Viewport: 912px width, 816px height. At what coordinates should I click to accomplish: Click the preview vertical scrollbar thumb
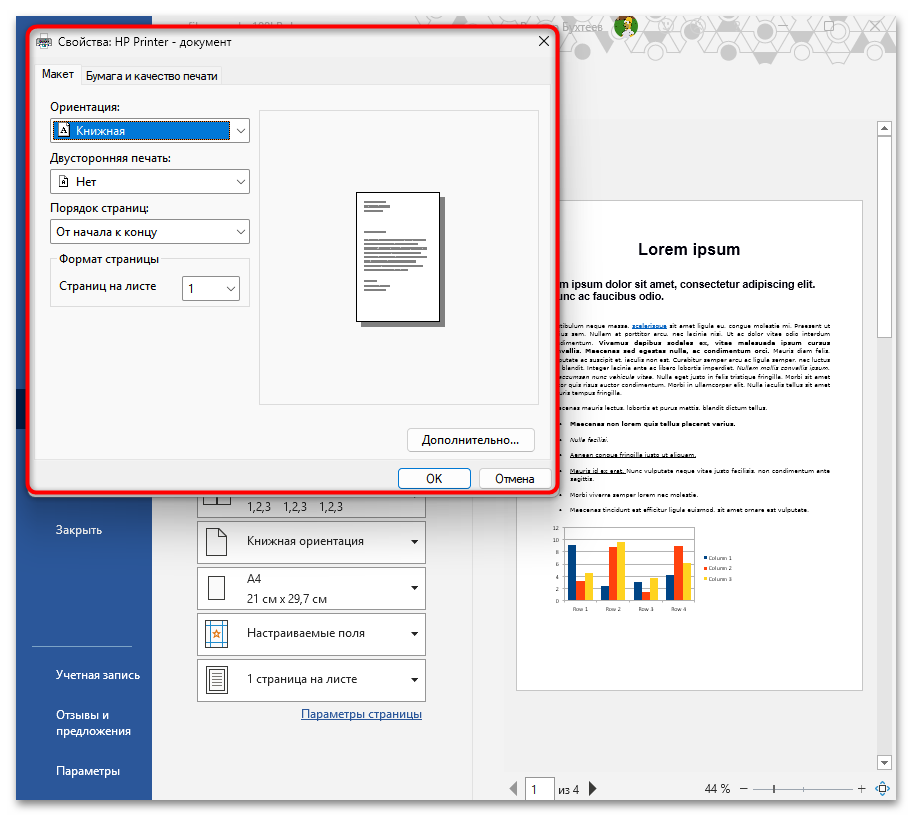coord(884,236)
